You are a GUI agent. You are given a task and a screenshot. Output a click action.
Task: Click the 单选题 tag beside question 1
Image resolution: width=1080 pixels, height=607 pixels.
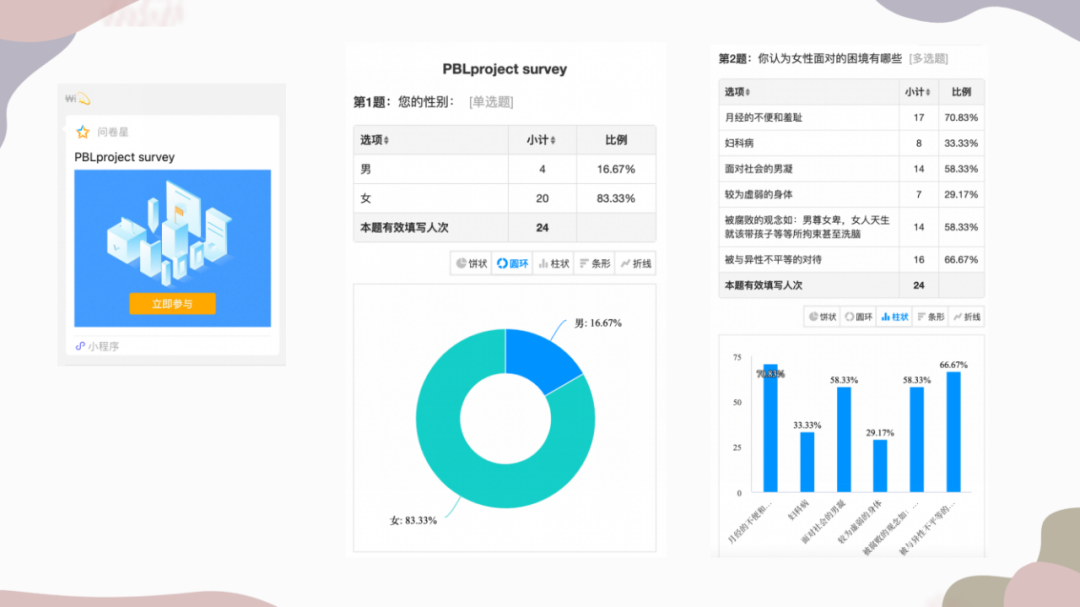tap(491, 102)
